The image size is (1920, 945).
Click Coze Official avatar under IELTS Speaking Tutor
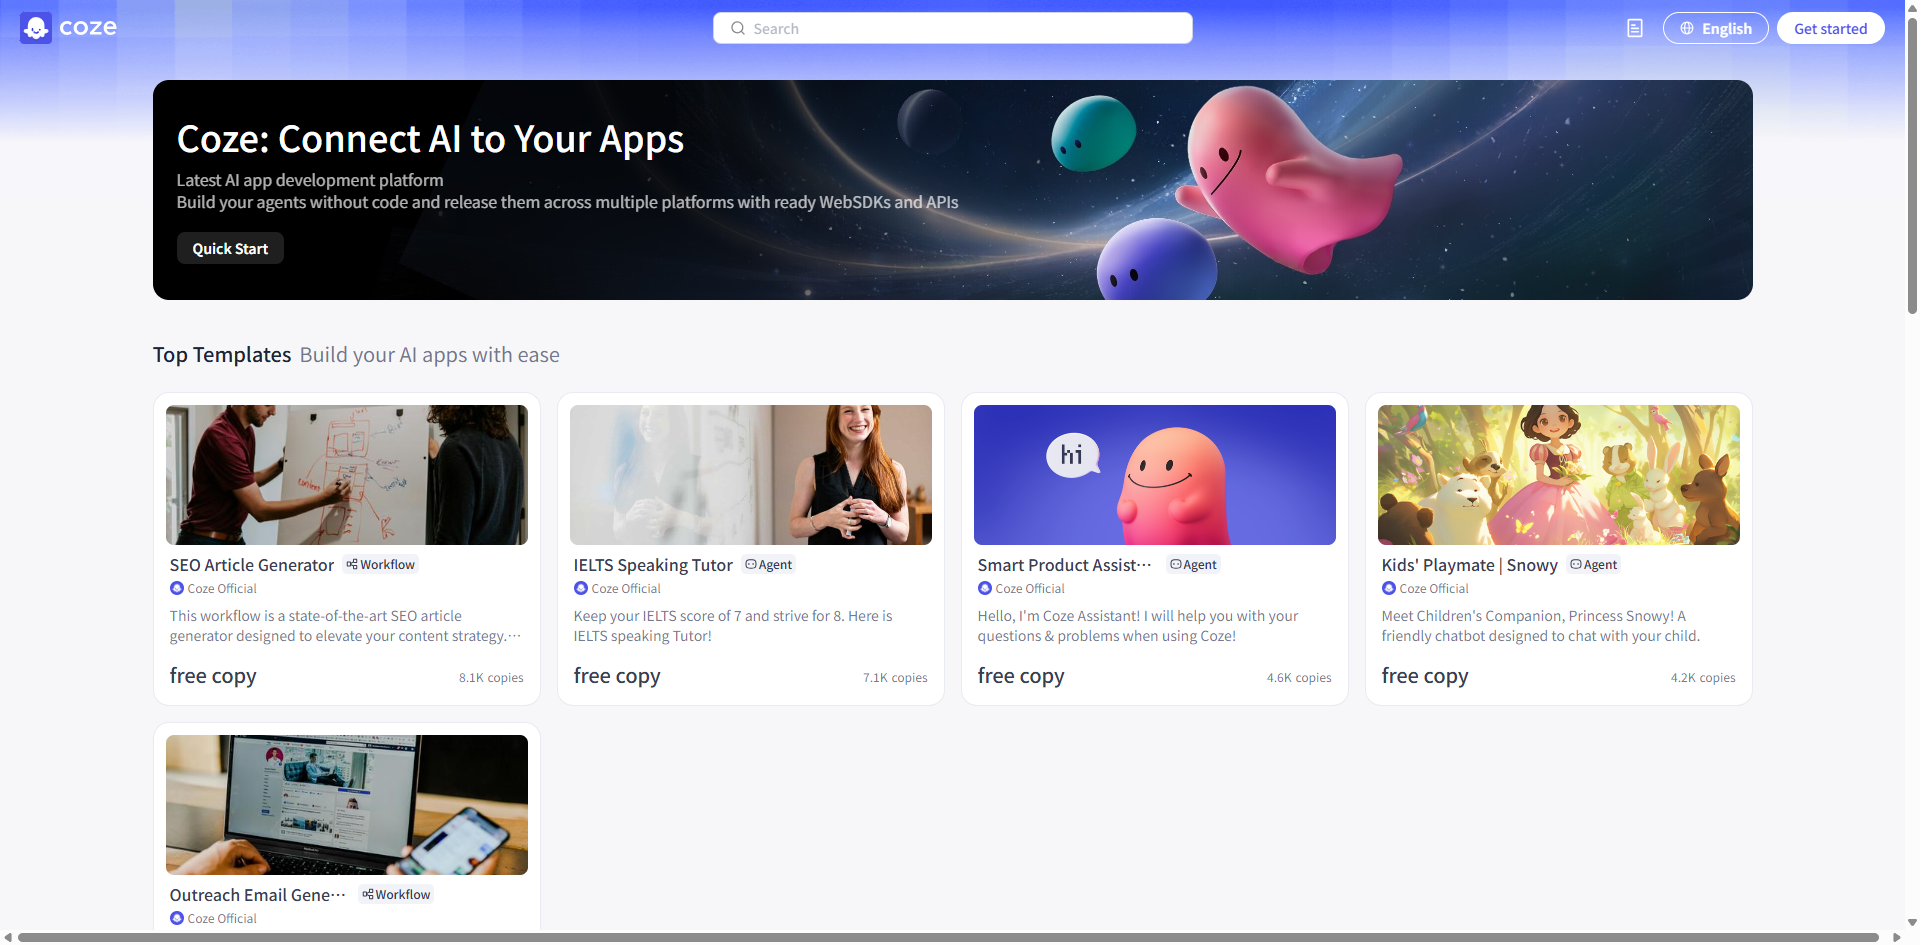point(581,588)
